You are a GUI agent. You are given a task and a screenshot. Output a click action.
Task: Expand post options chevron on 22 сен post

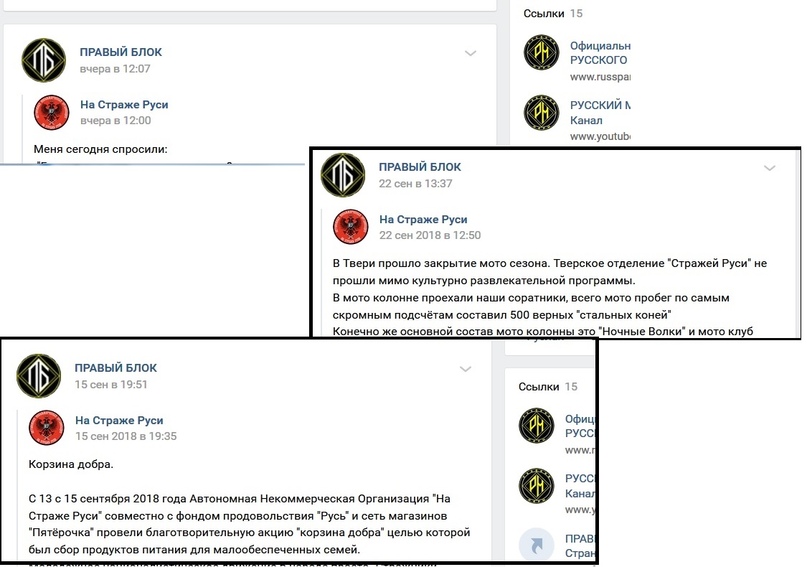pyautogui.click(x=769, y=168)
